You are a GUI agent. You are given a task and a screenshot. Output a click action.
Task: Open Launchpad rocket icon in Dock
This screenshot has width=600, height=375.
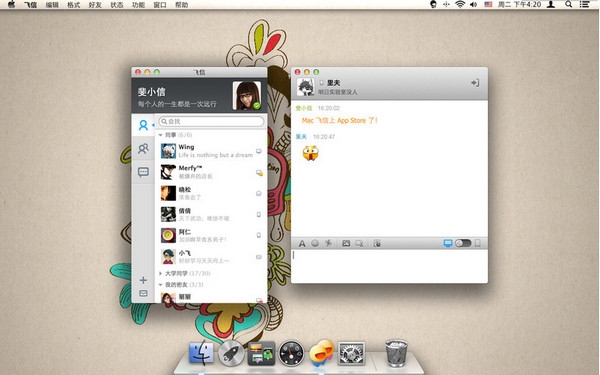click(231, 353)
